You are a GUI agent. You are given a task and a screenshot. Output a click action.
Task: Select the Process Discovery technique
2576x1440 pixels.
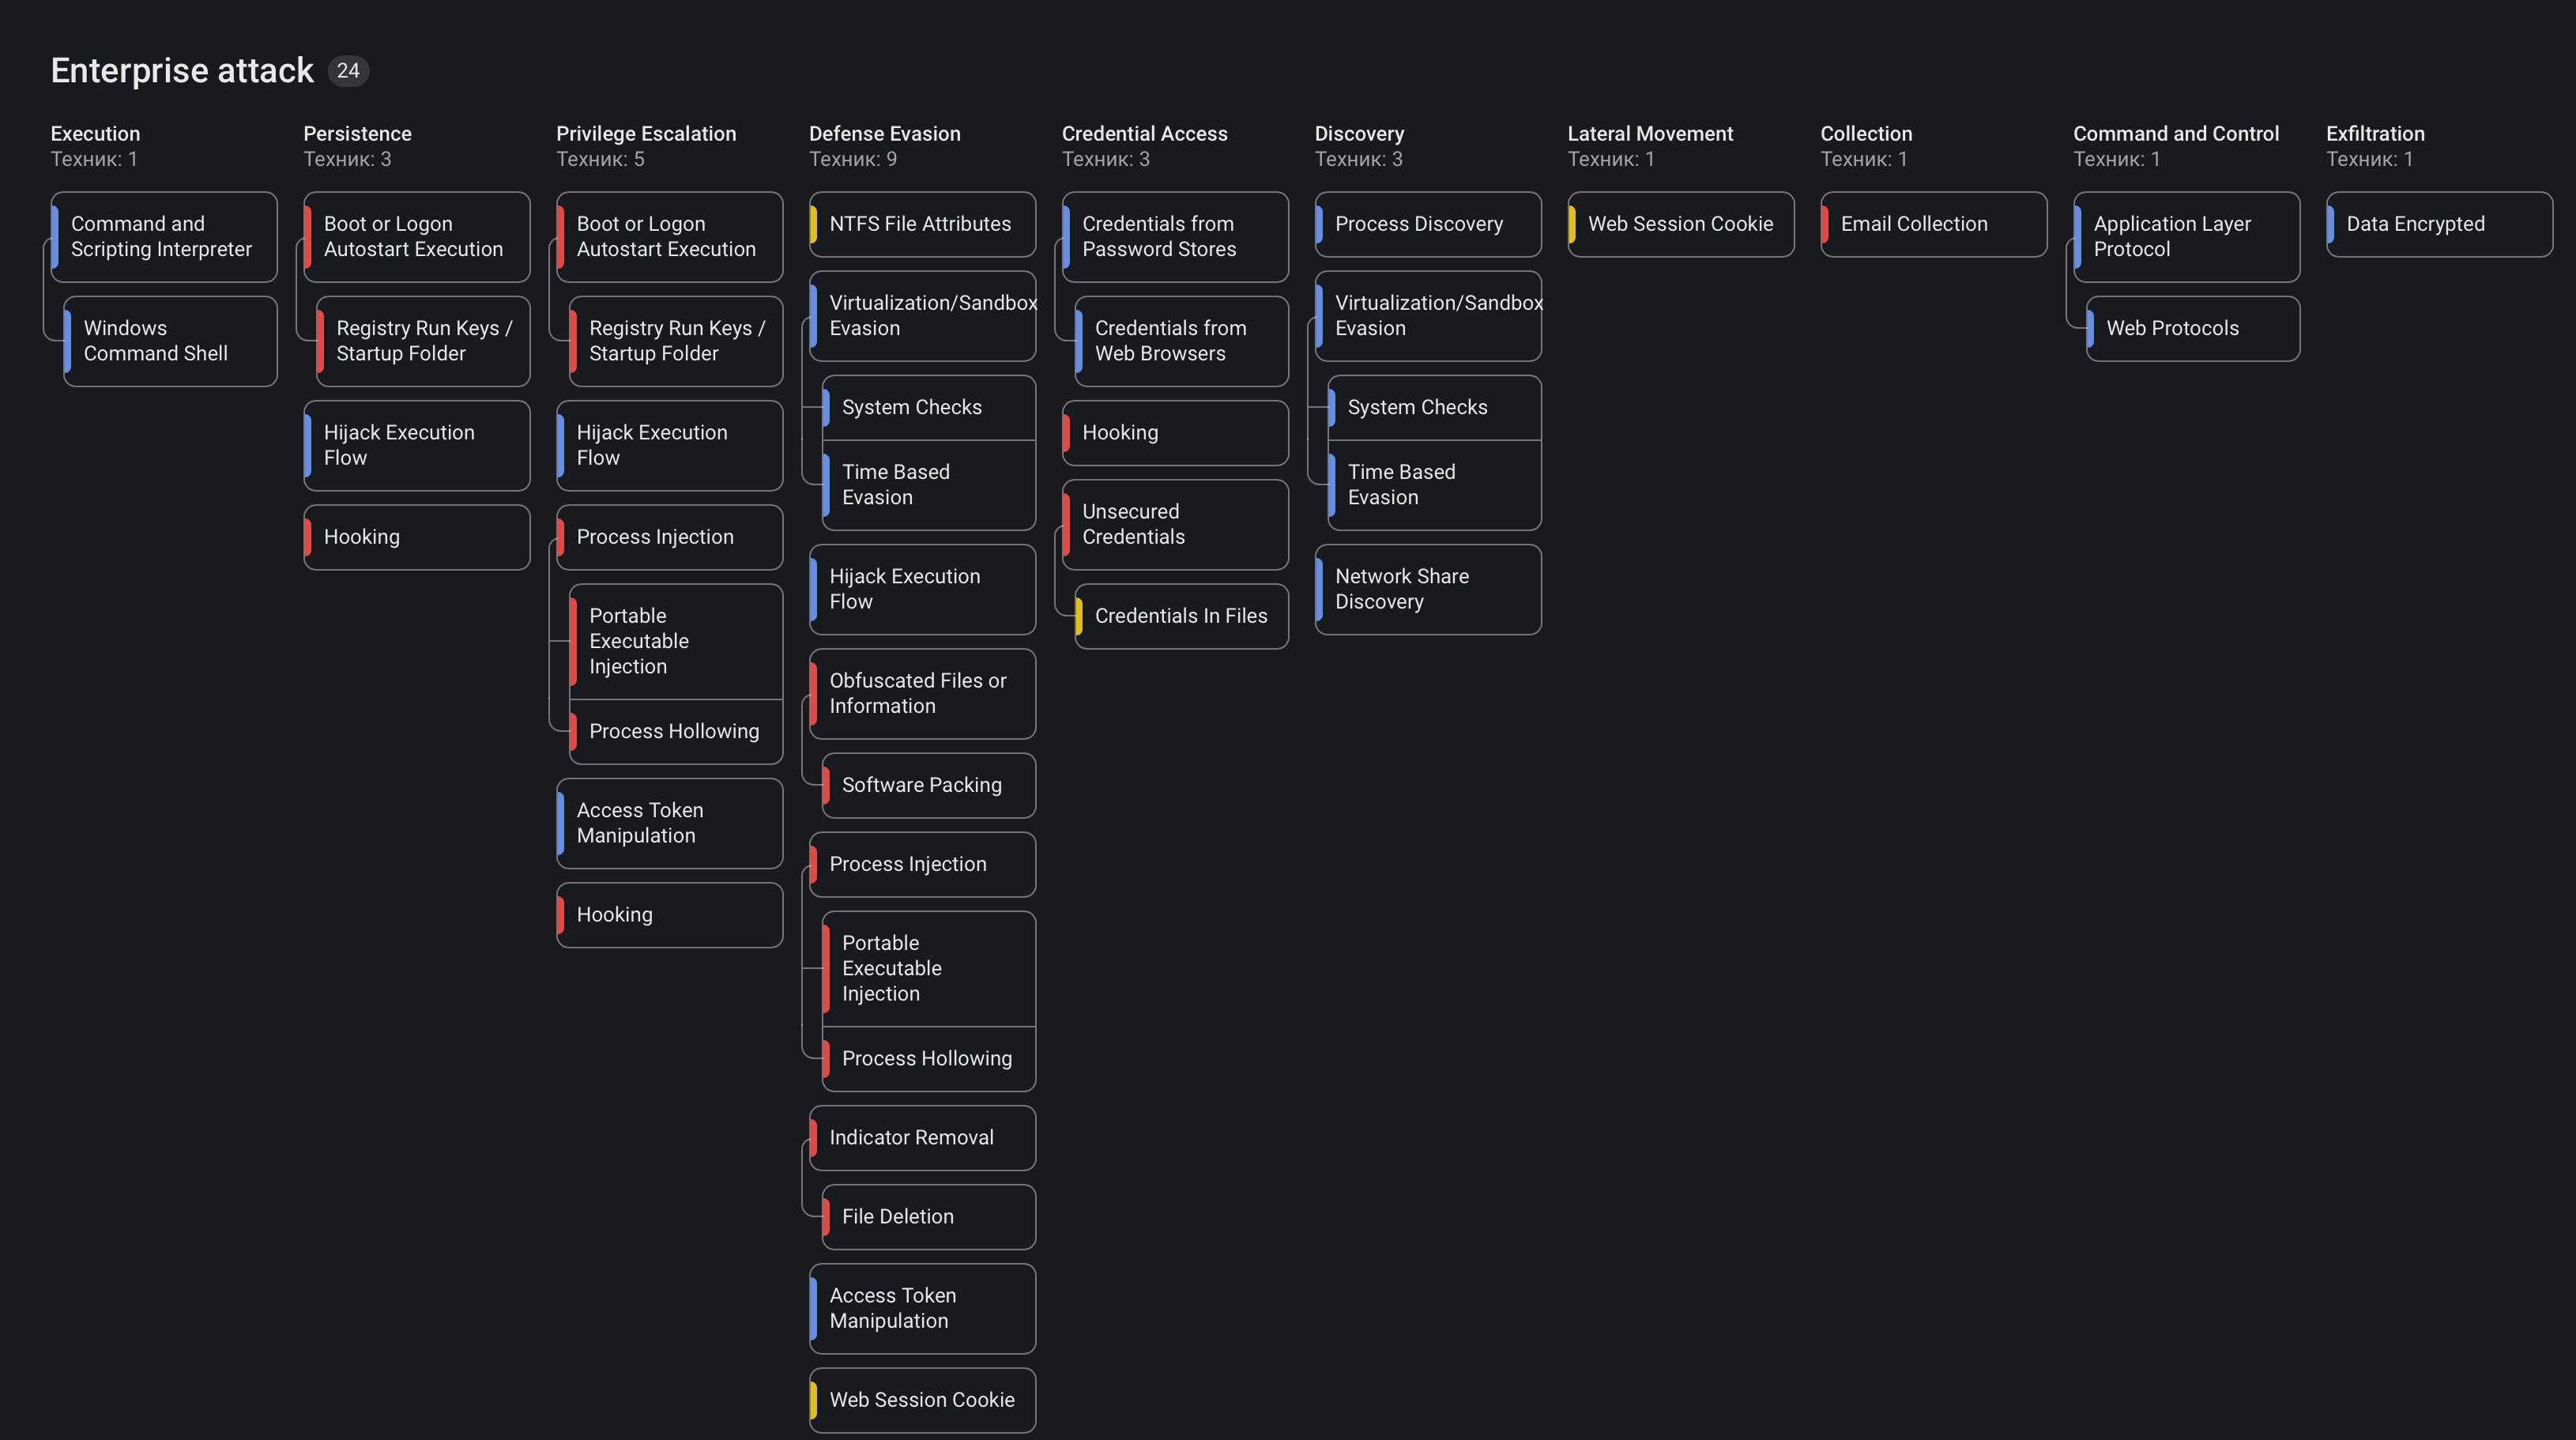pyautogui.click(x=1427, y=224)
